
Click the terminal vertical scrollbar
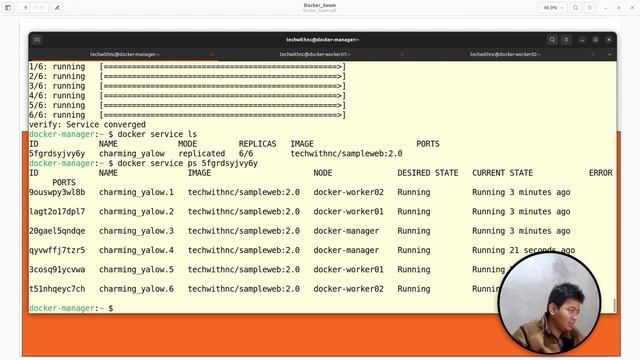coord(614,304)
